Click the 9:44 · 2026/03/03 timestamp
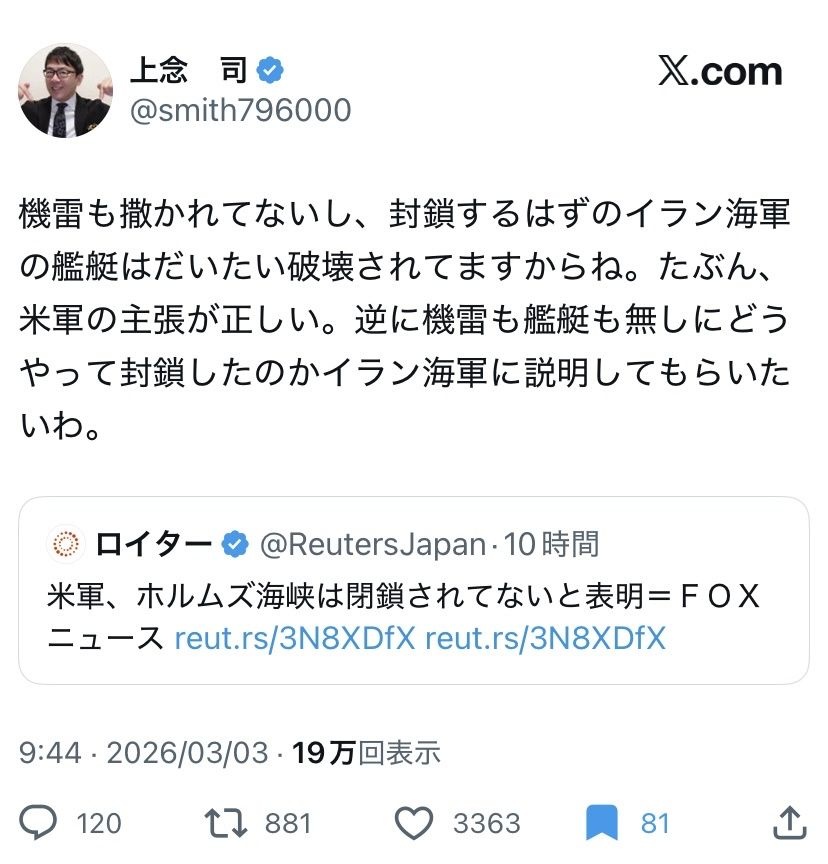The width and height of the screenshot is (828, 864). click(144, 753)
